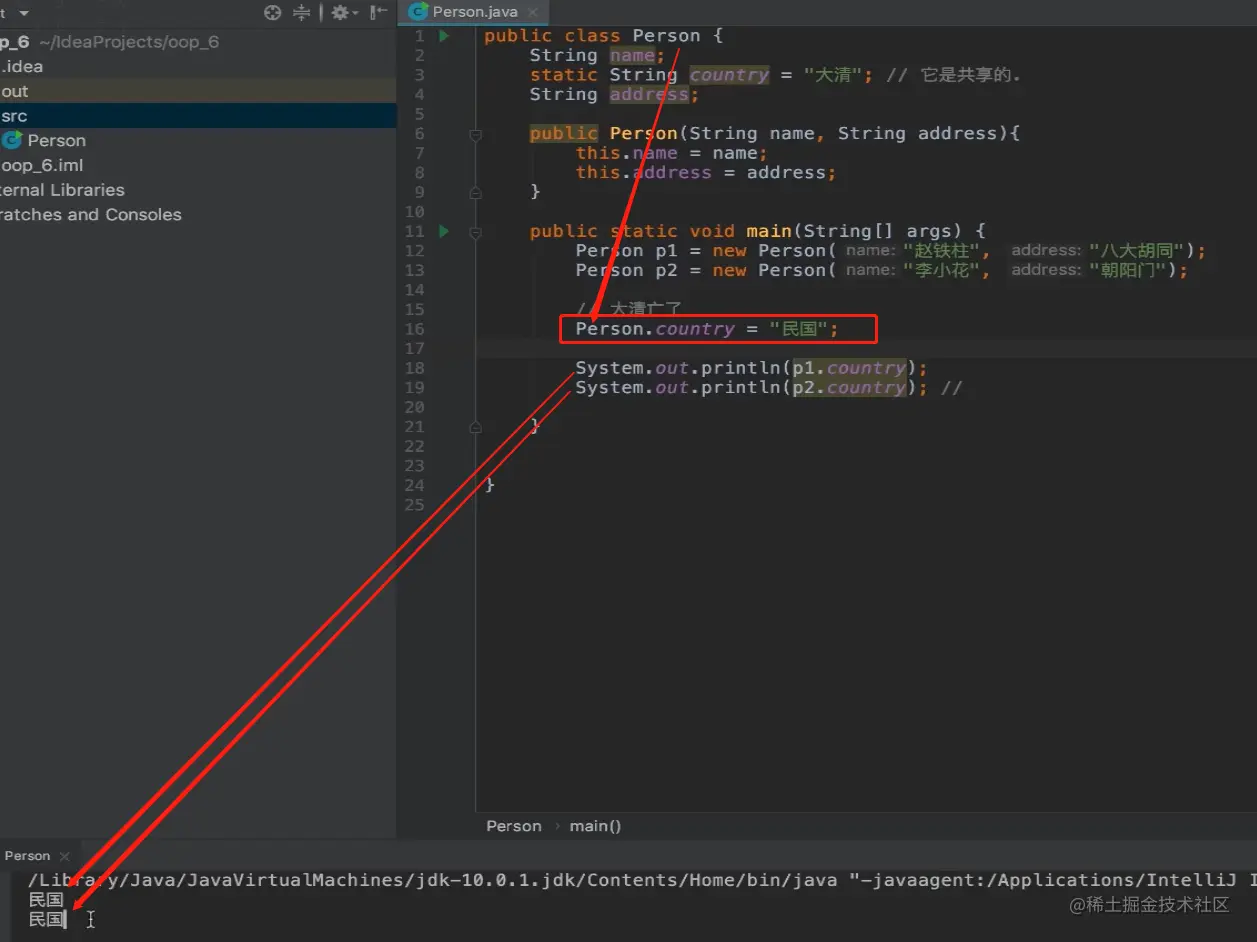Click the collapse all icon in Project panel

click(x=301, y=13)
